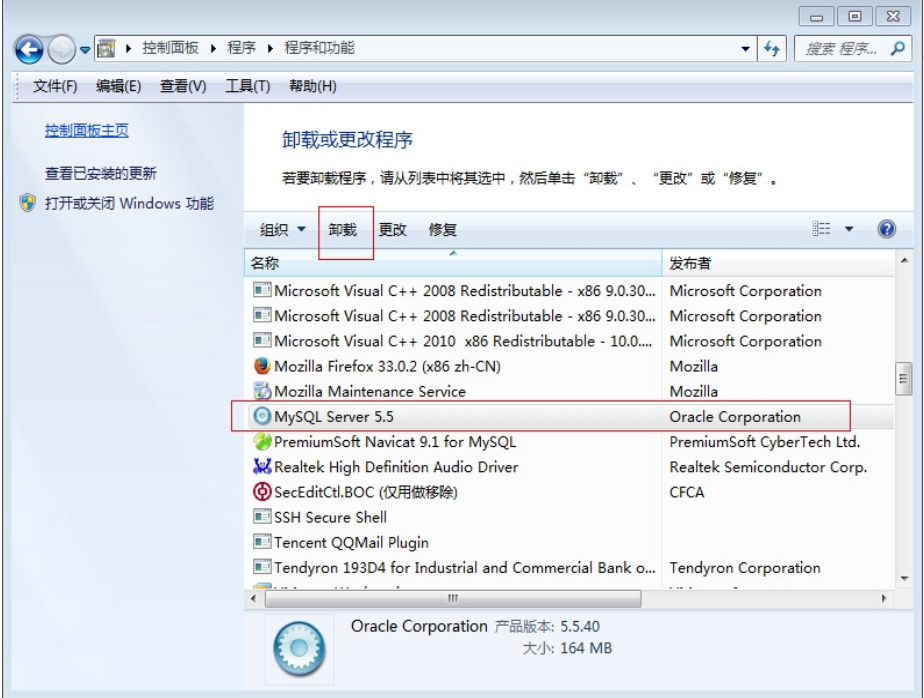Open the view options dropdown arrow

coord(849,229)
